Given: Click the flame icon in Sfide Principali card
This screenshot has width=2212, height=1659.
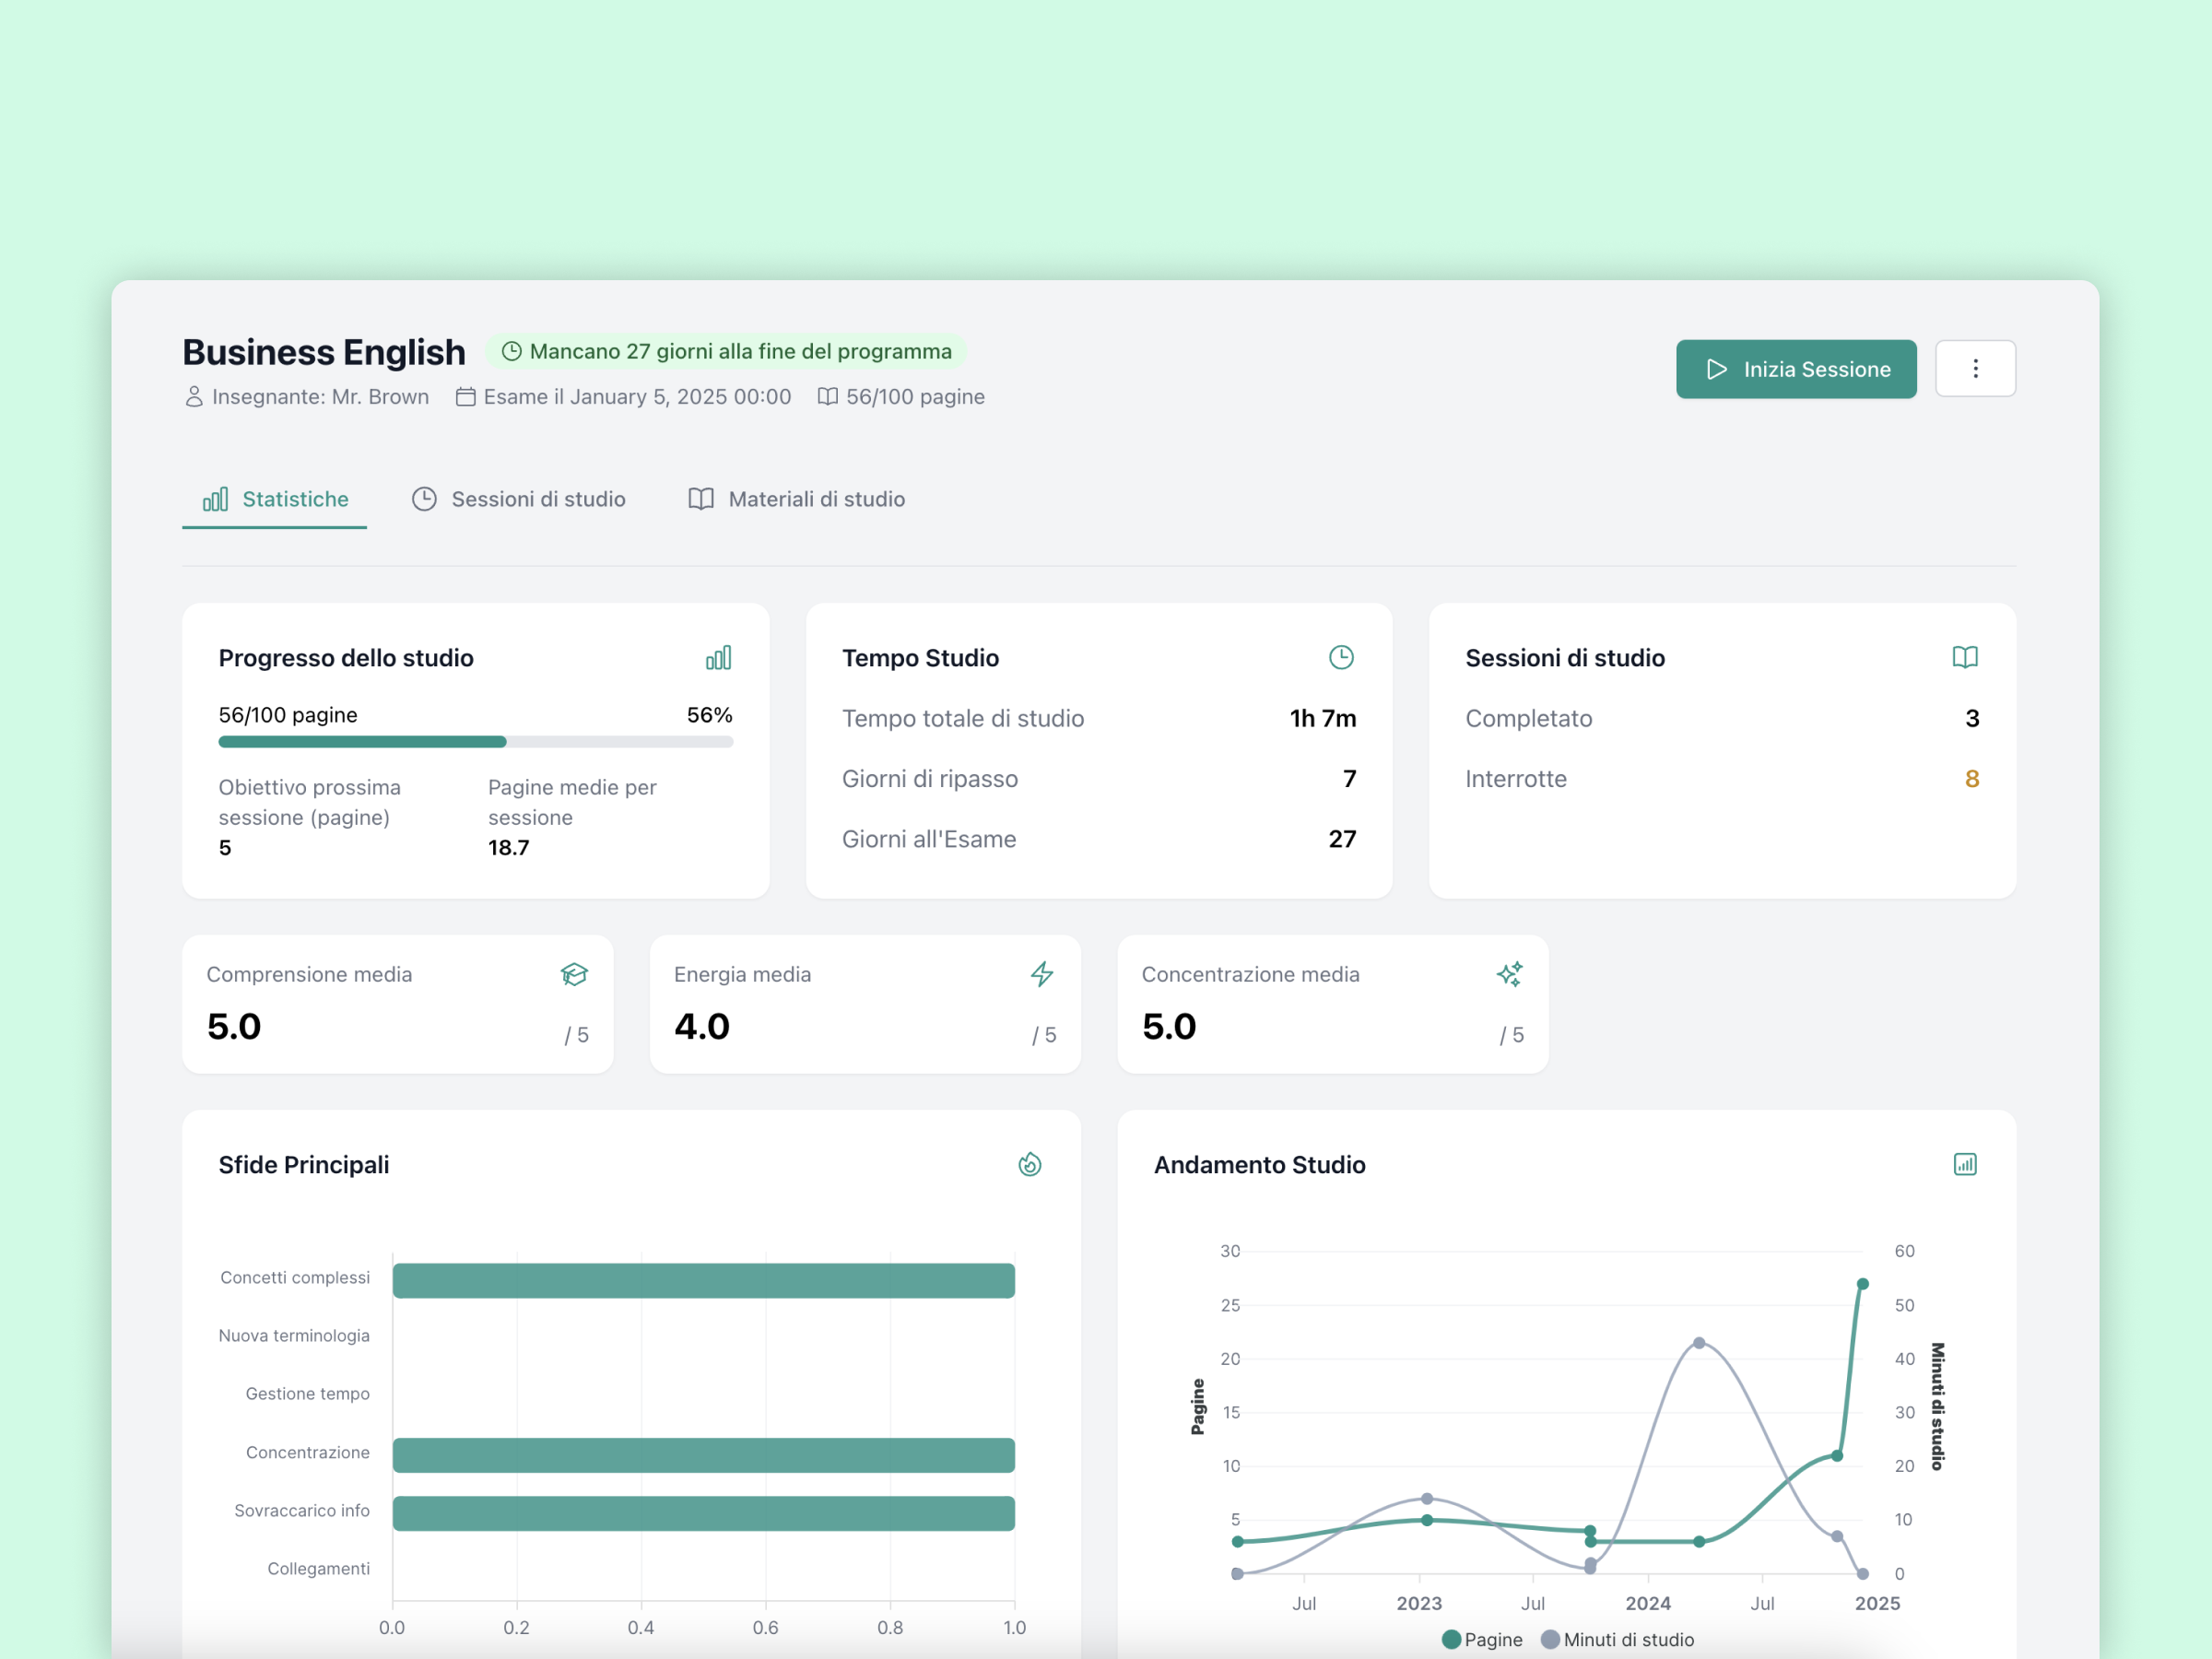Looking at the screenshot, I should coord(1030,1164).
